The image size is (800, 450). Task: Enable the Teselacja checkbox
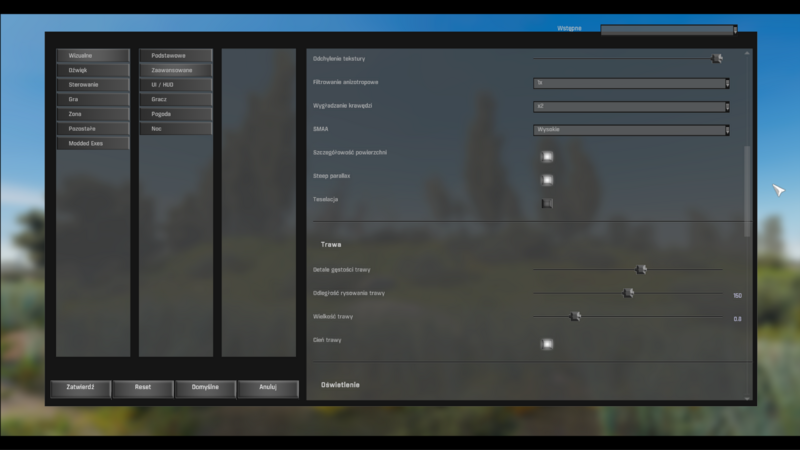tap(547, 203)
